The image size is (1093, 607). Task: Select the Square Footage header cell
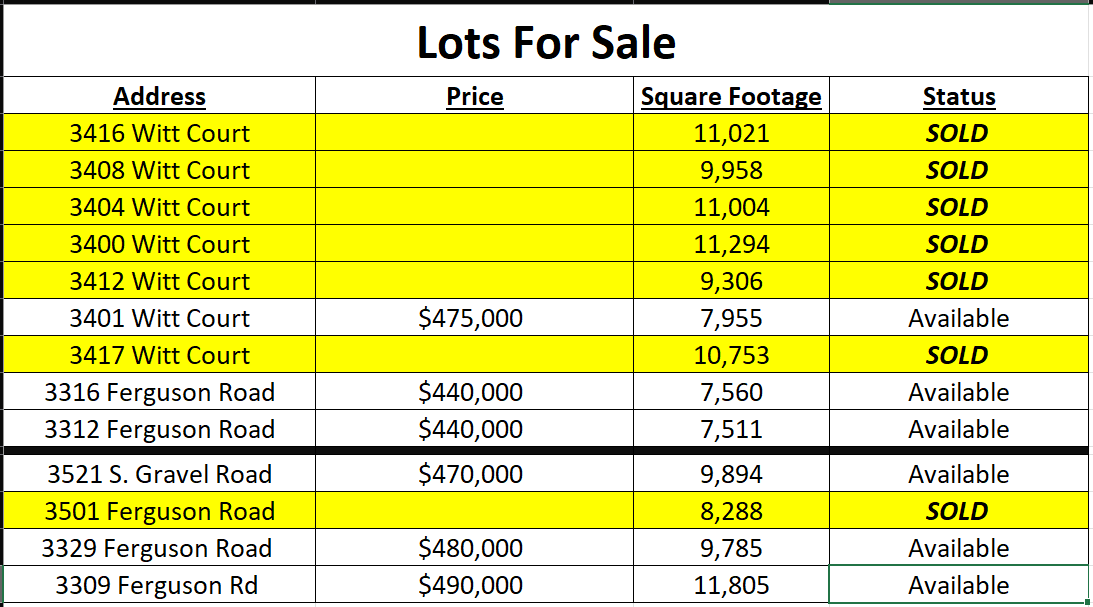pyautogui.click(x=731, y=95)
